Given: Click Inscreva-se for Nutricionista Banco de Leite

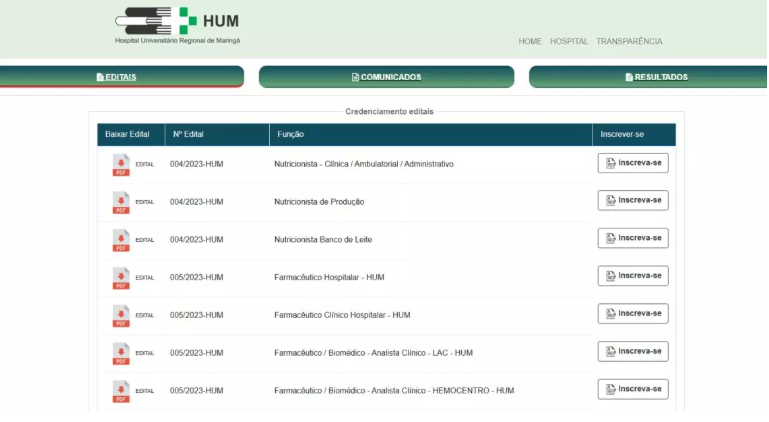Looking at the screenshot, I should click(633, 238).
